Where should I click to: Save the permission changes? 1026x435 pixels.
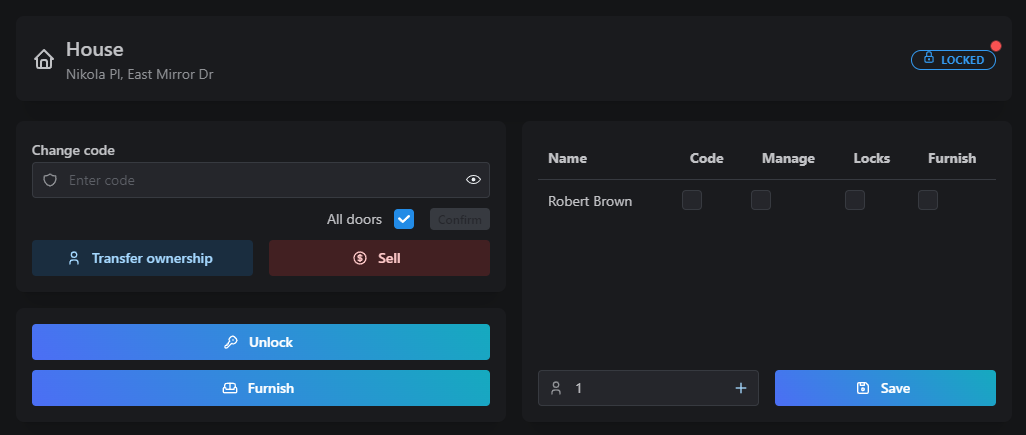point(885,388)
